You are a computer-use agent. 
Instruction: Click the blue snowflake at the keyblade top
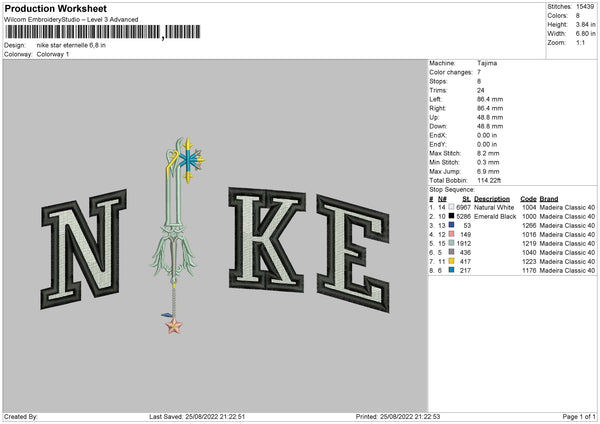tap(190, 160)
